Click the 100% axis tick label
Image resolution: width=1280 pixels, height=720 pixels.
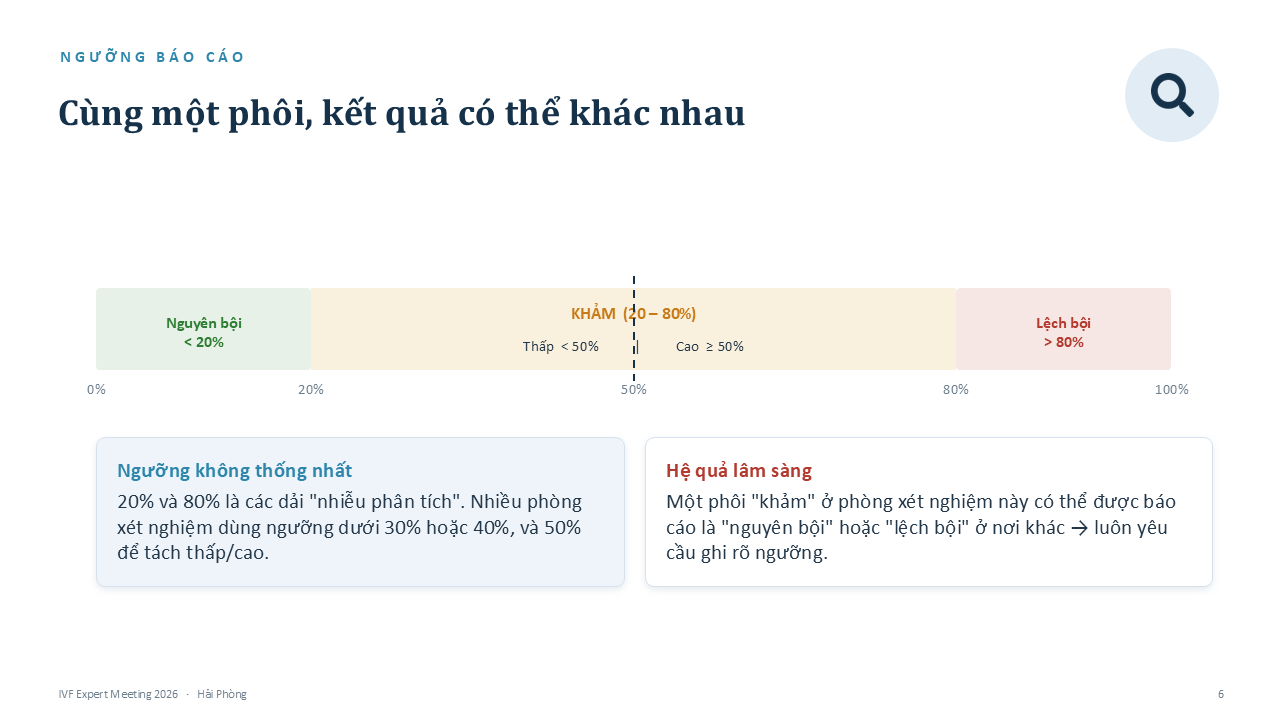1172,390
